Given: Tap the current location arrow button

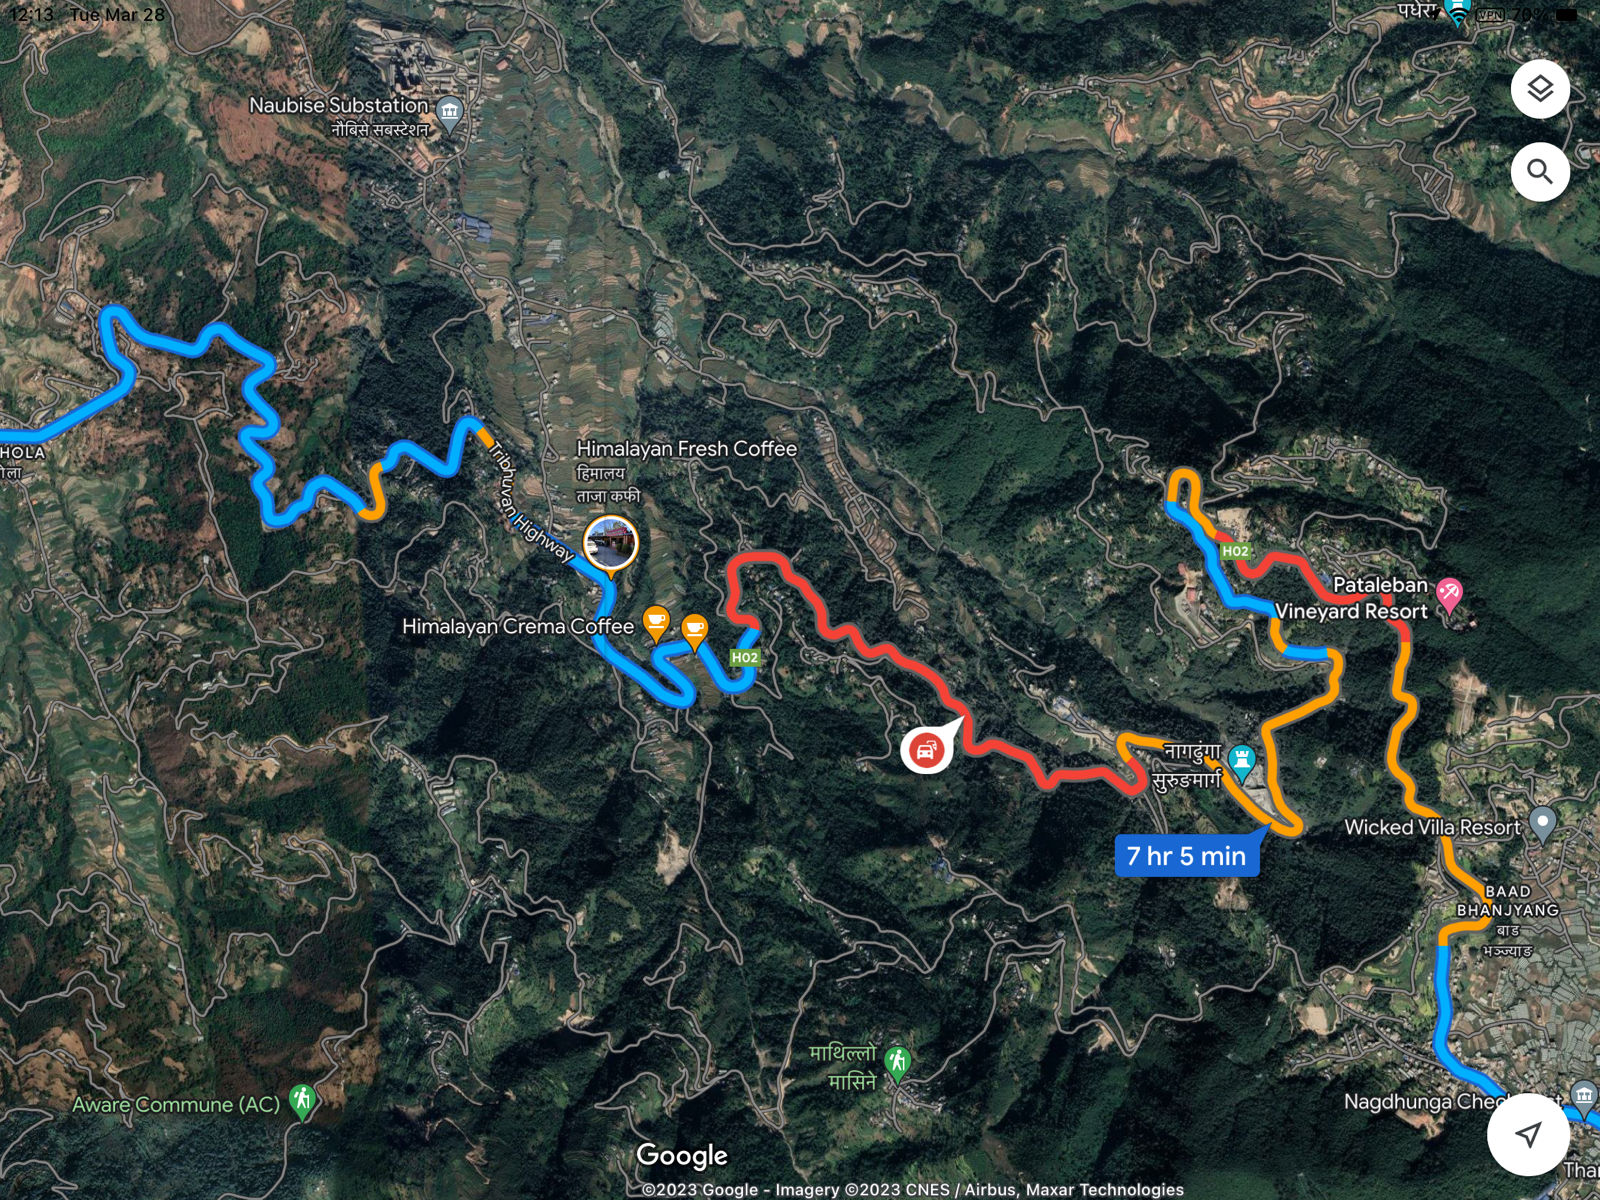Looking at the screenshot, I should tap(1527, 1134).
